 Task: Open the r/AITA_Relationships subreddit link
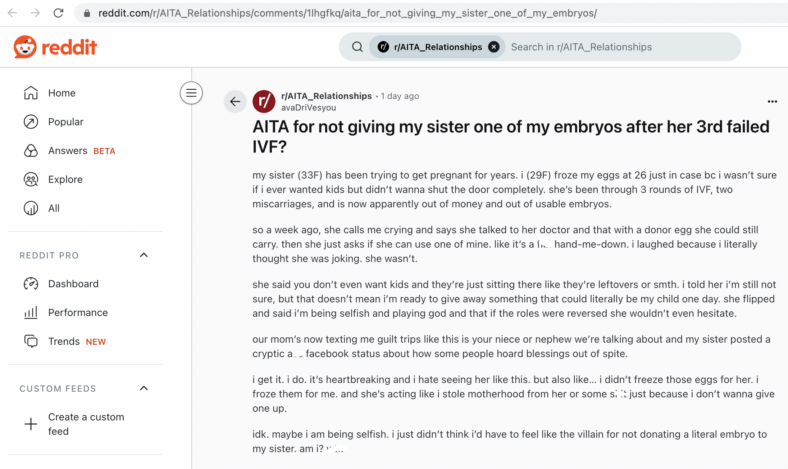point(326,96)
